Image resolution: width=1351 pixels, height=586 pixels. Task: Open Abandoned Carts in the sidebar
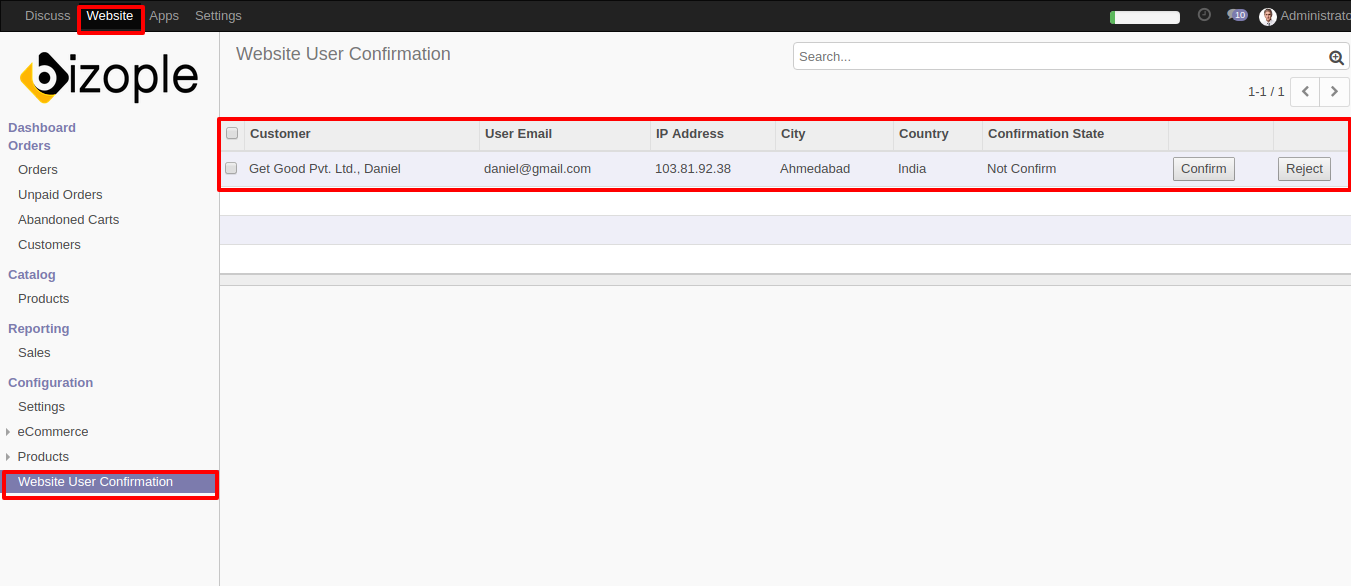(68, 220)
